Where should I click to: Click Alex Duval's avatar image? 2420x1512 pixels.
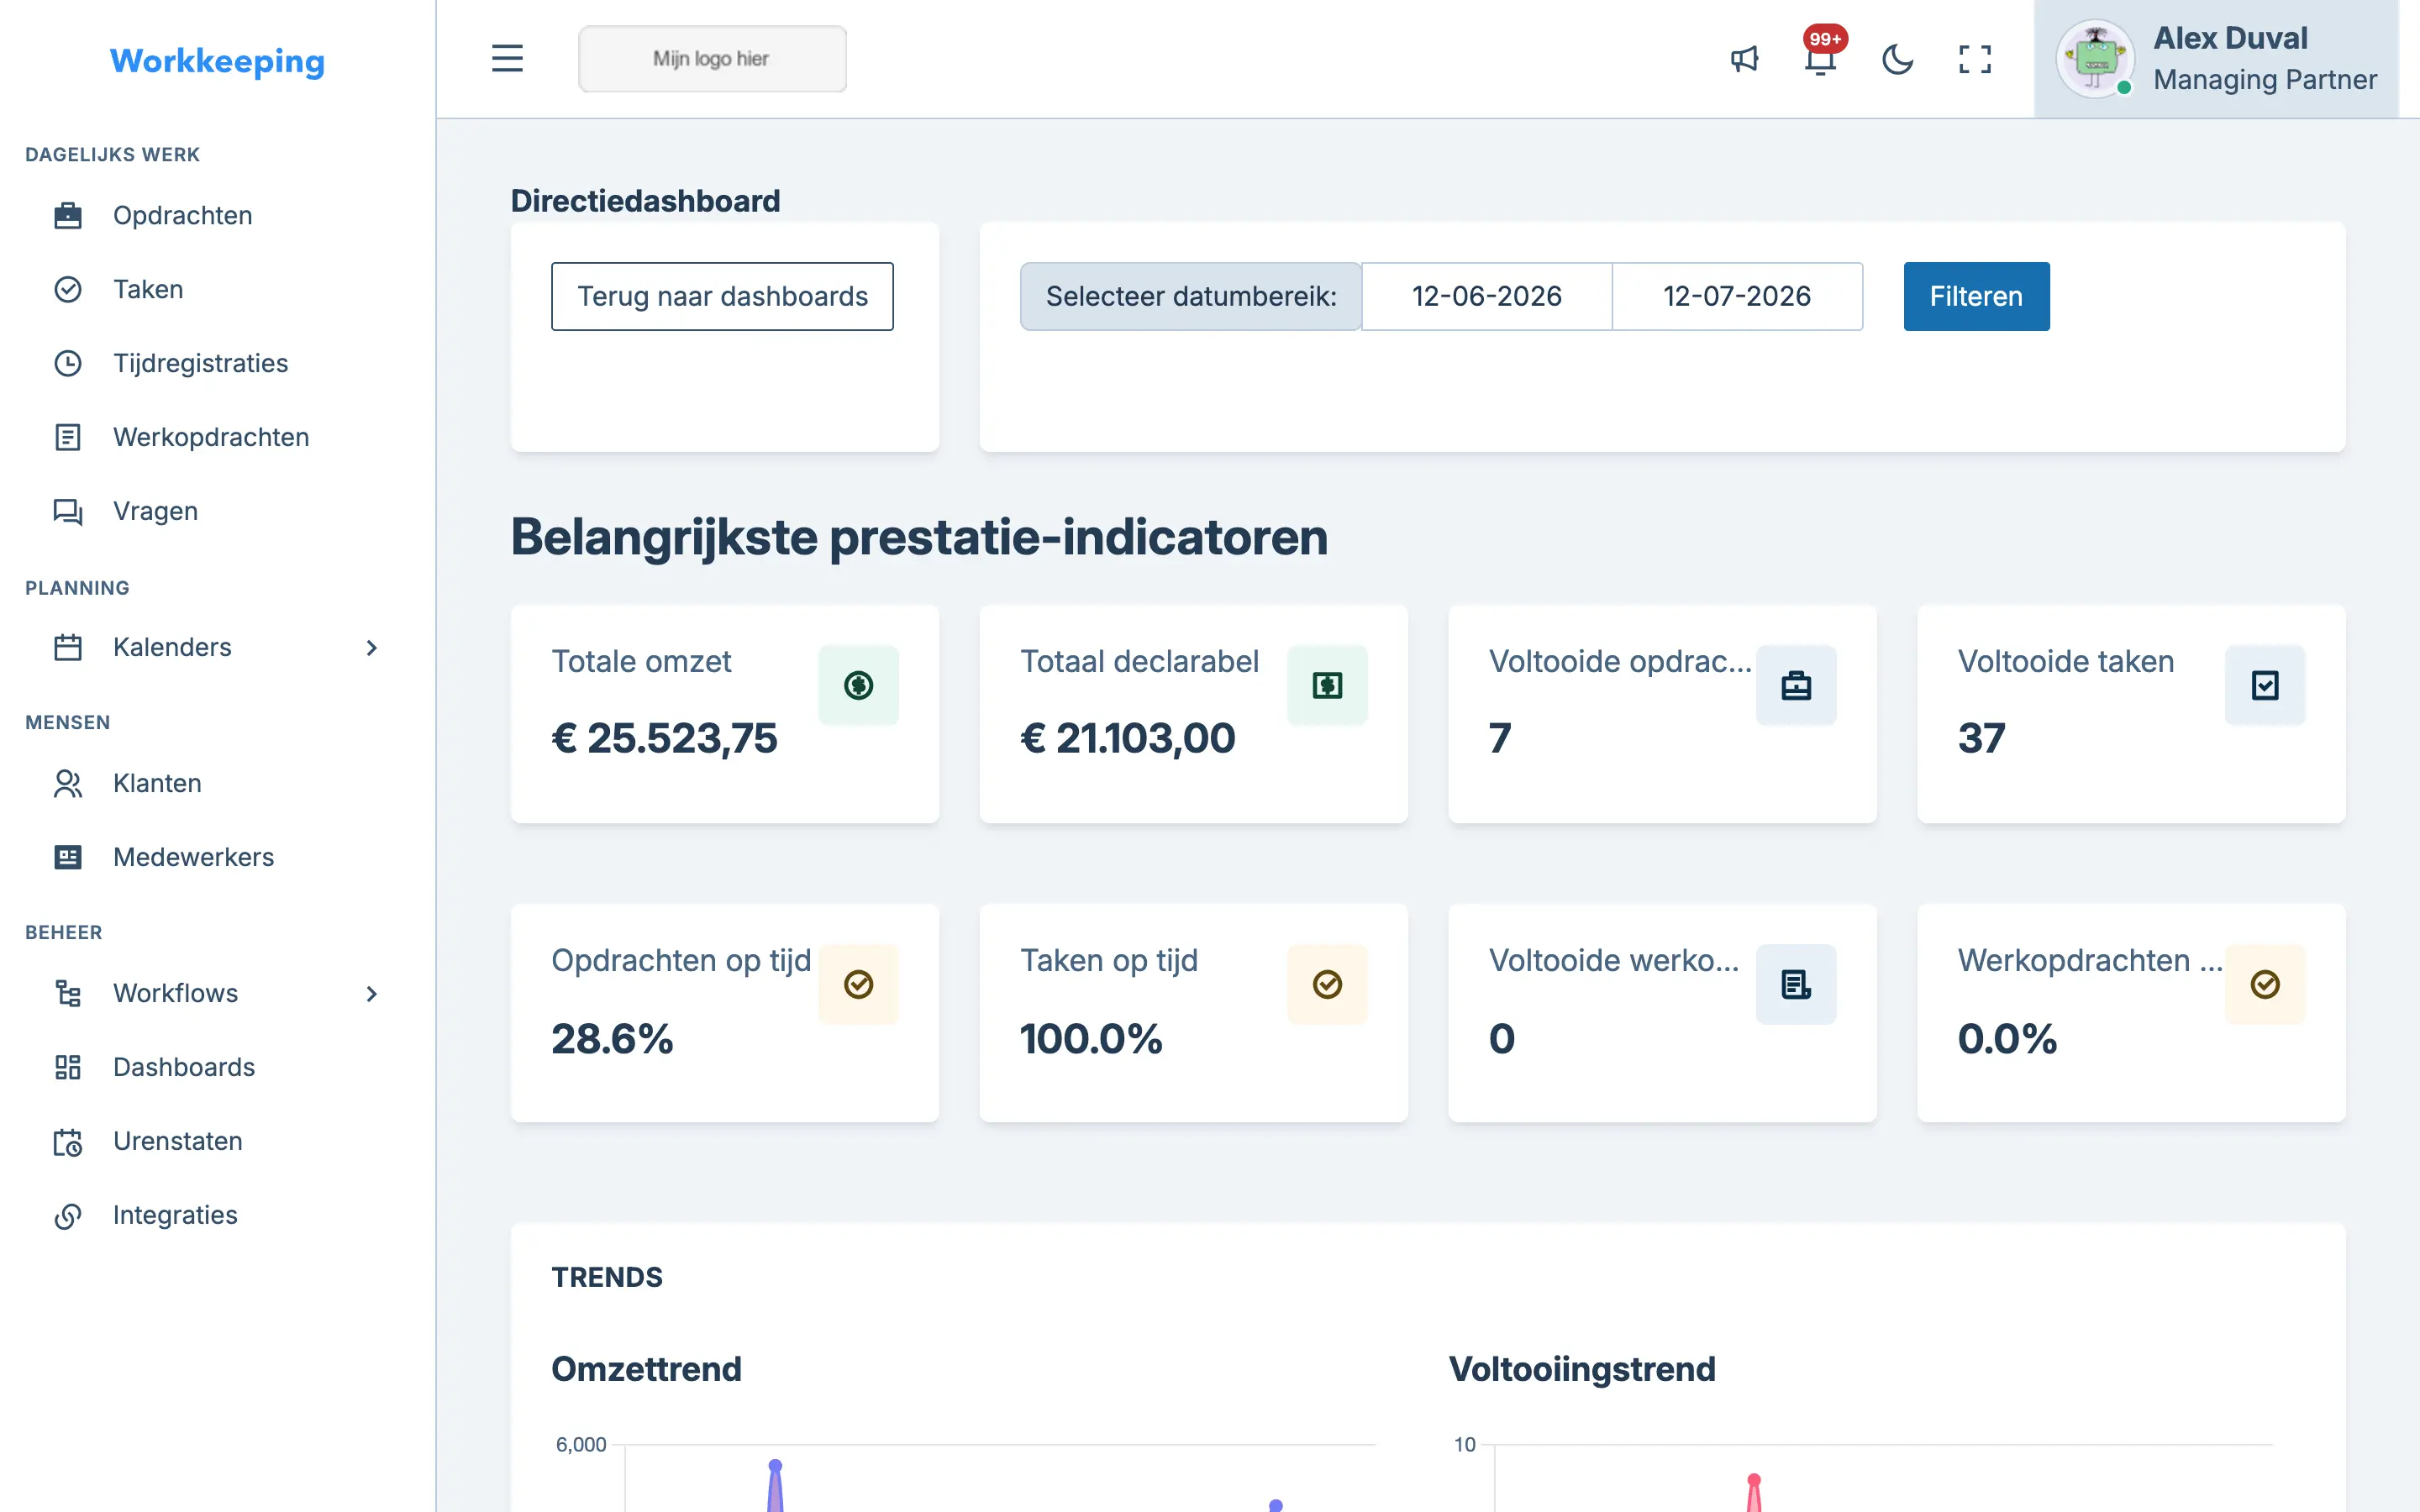click(2095, 59)
